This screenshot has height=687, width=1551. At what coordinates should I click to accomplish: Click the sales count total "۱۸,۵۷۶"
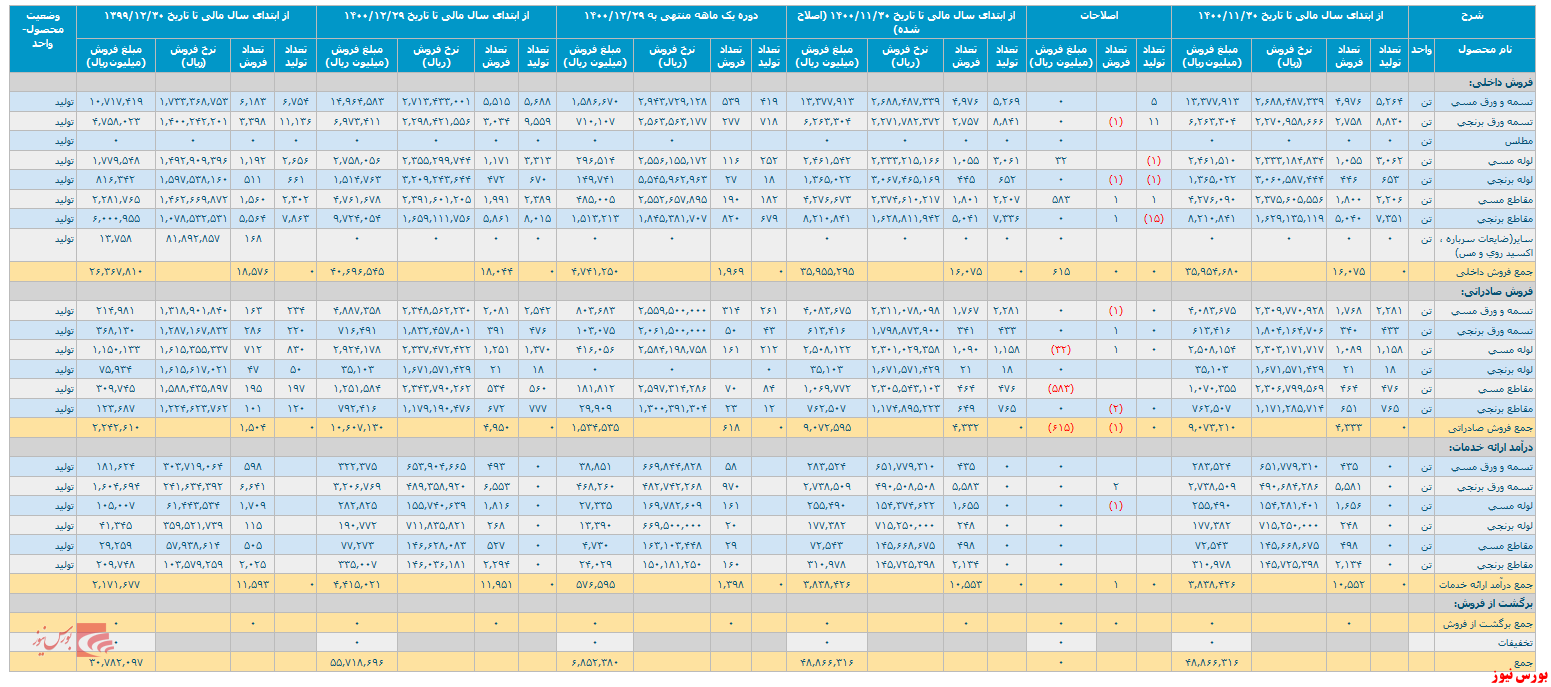251,270
